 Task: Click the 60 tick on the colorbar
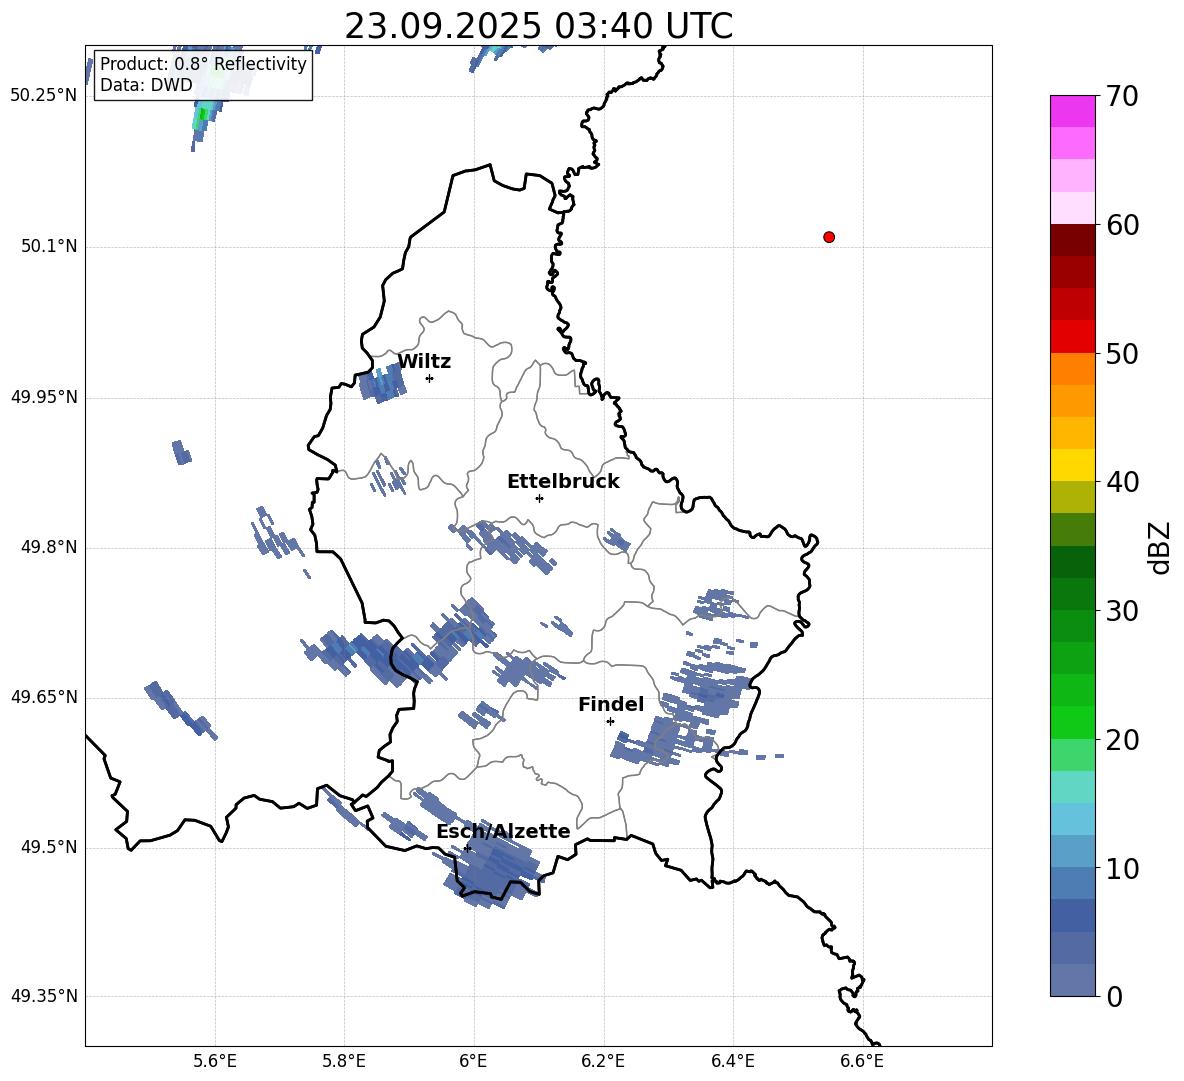tap(1122, 225)
